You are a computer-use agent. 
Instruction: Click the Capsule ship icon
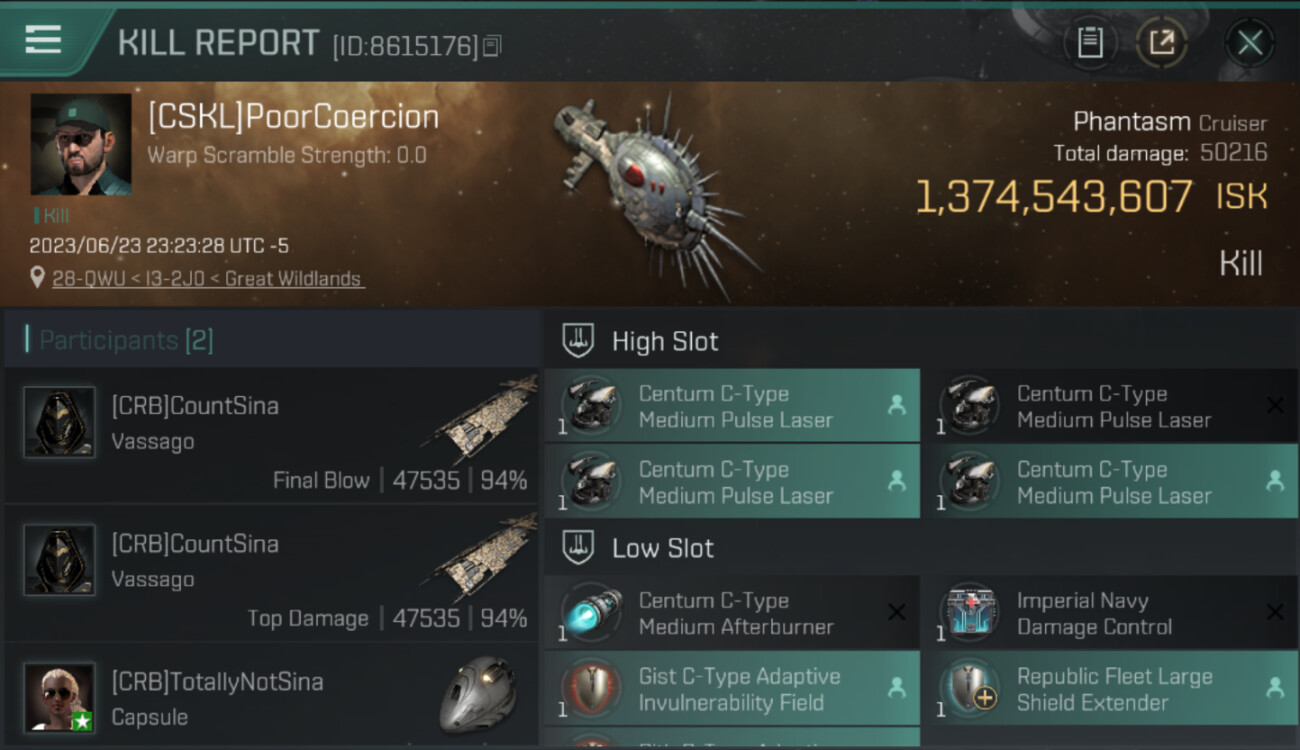(x=478, y=694)
